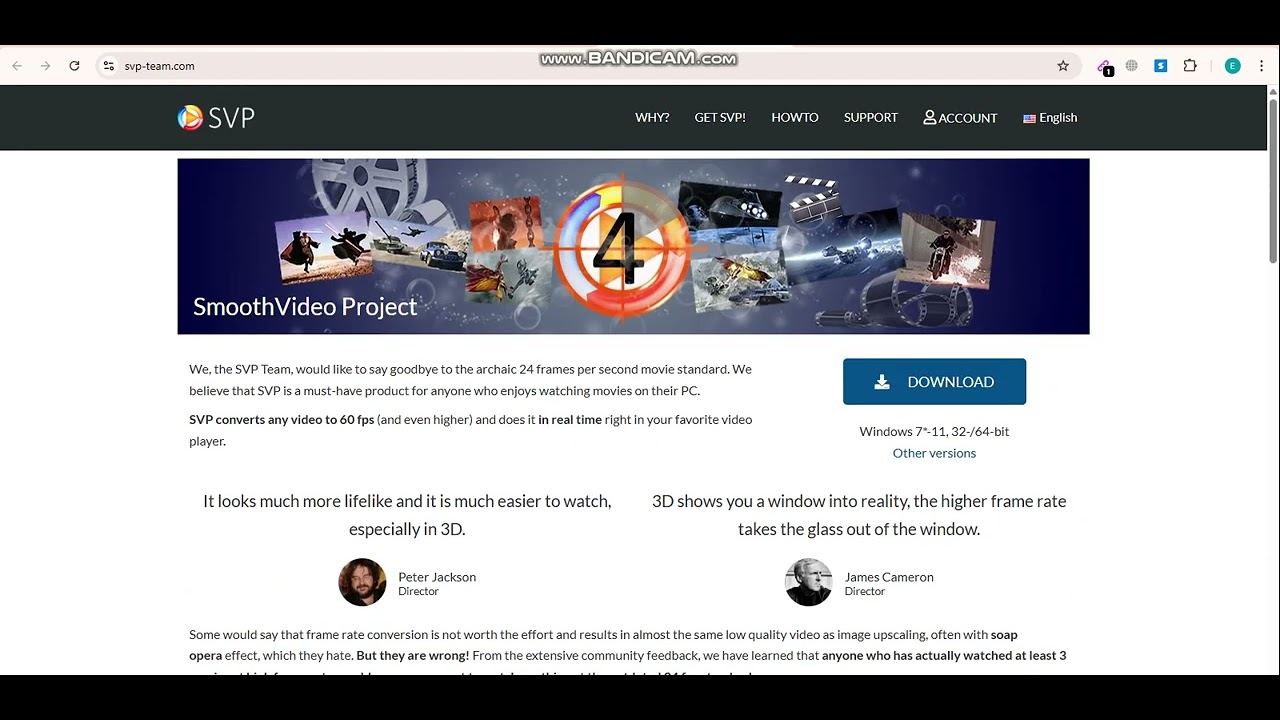Bookmark this page with the star icon
The height and width of the screenshot is (720, 1280).
1063,66
